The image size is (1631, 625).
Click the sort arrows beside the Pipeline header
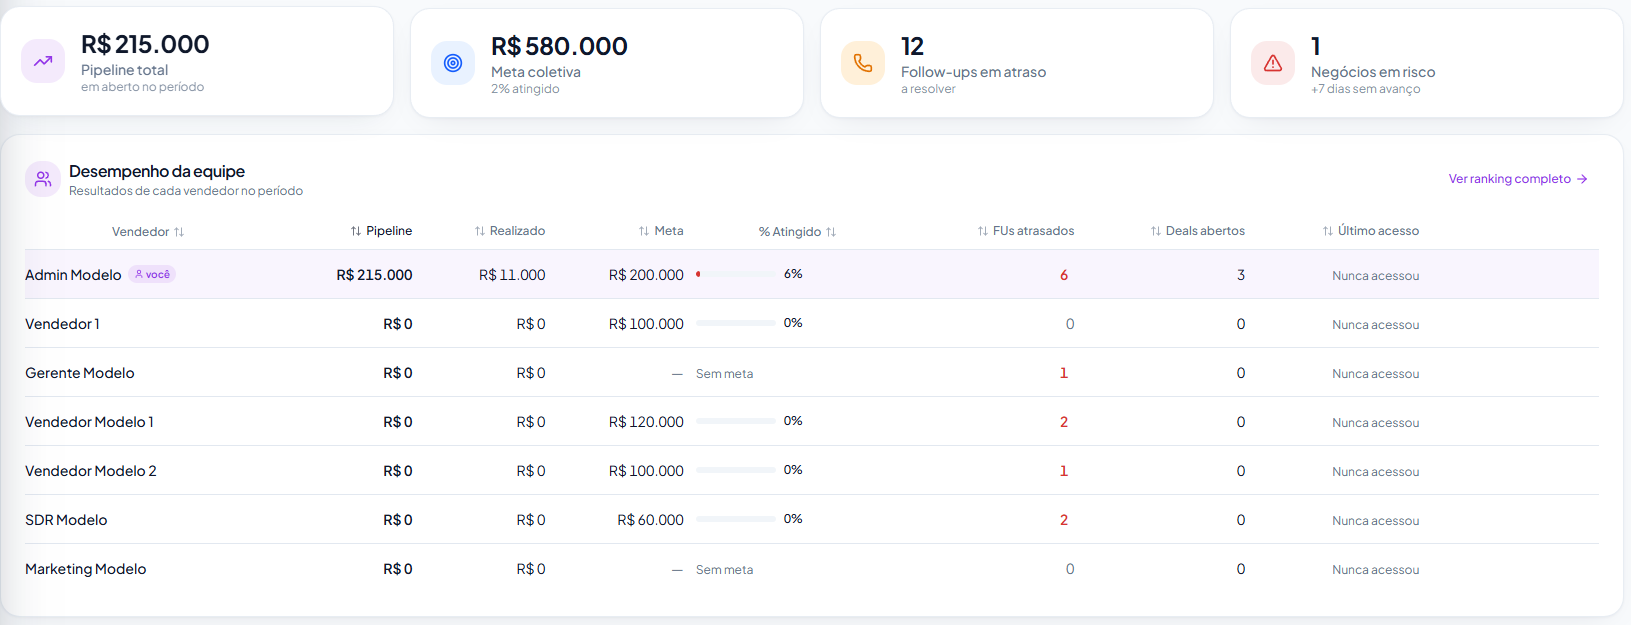(356, 231)
